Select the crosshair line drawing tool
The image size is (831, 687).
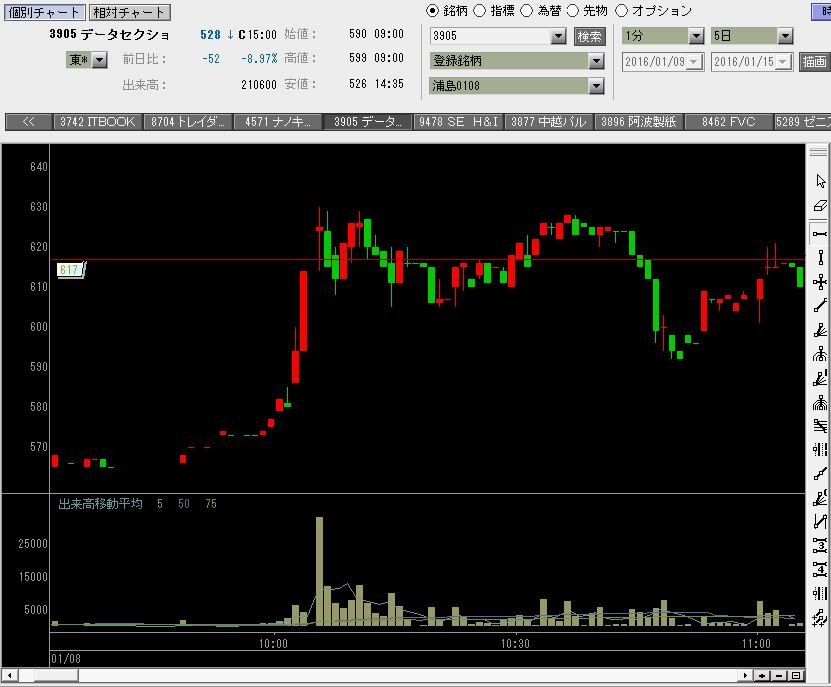pyautogui.click(x=820, y=281)
